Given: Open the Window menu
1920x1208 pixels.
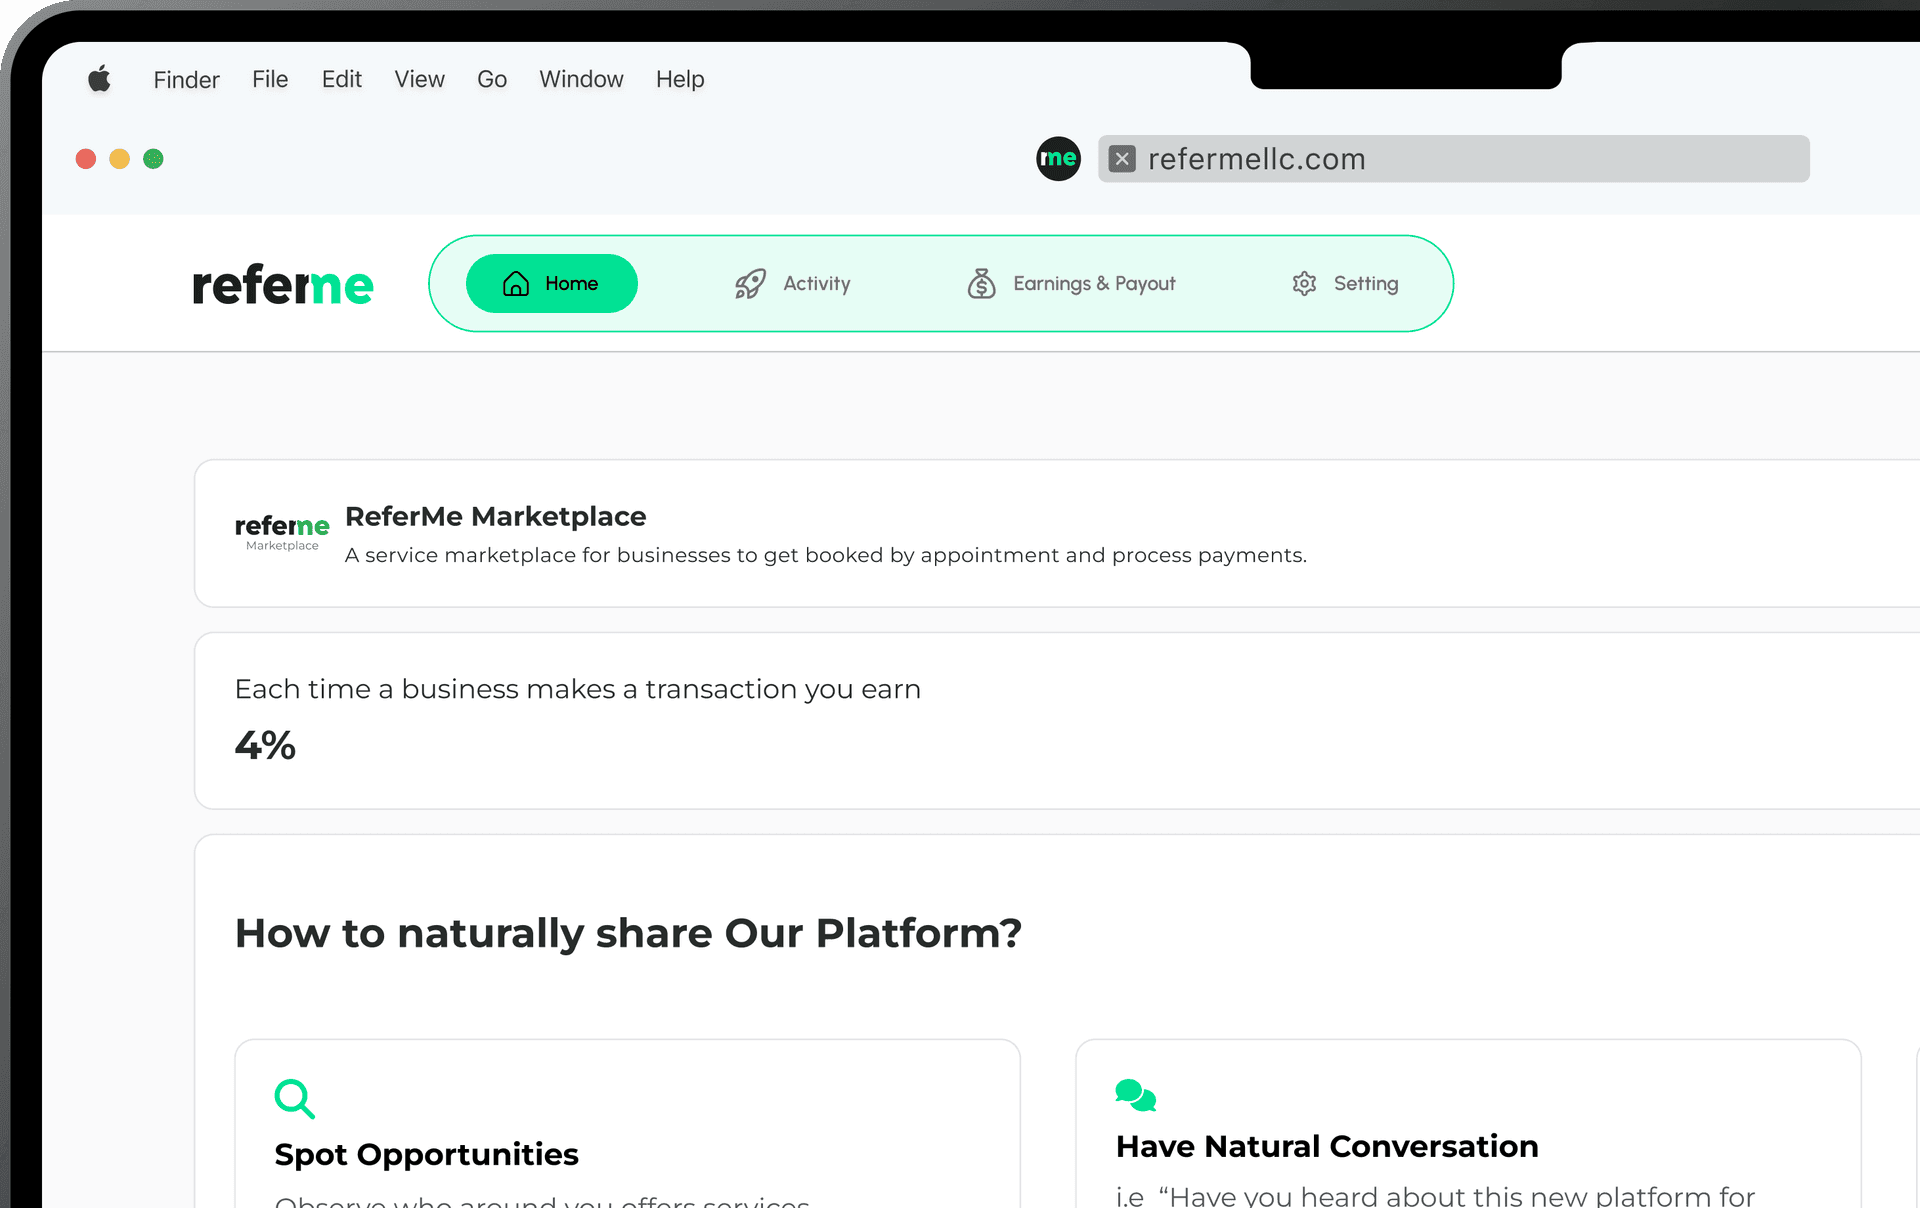Looking at the screenshot, I should tap(581, 79).
